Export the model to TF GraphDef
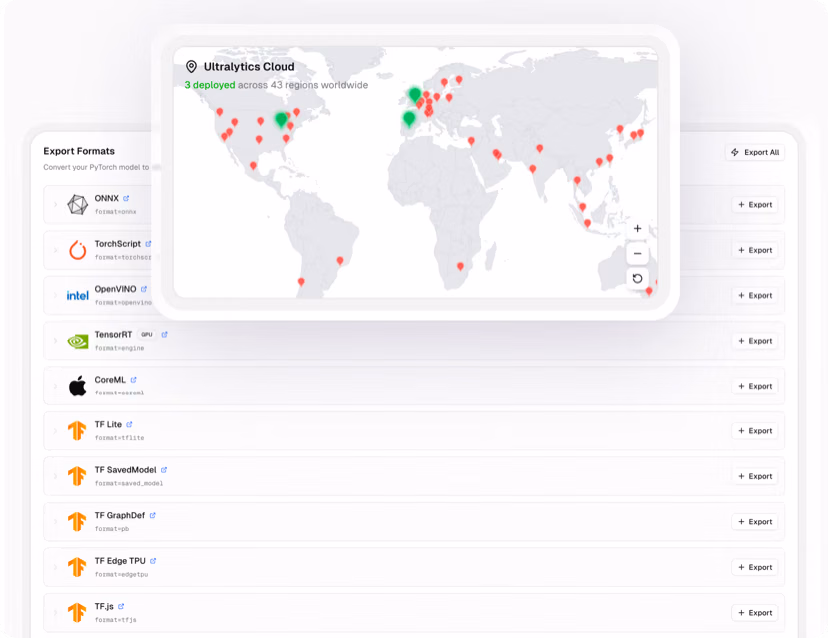 click(755, 521)
